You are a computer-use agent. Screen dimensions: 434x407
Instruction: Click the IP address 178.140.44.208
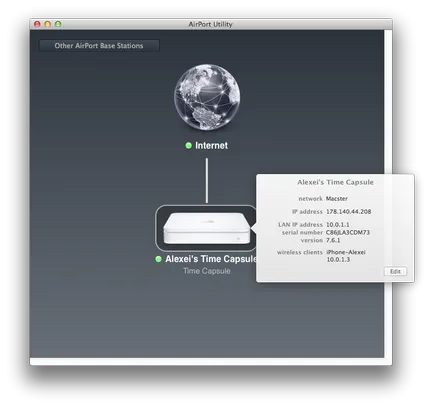pyautogui.click(x=348, y=212)
